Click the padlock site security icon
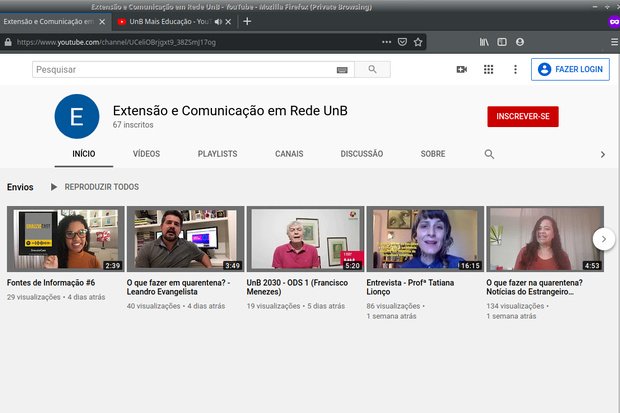 tap(8, 42)
